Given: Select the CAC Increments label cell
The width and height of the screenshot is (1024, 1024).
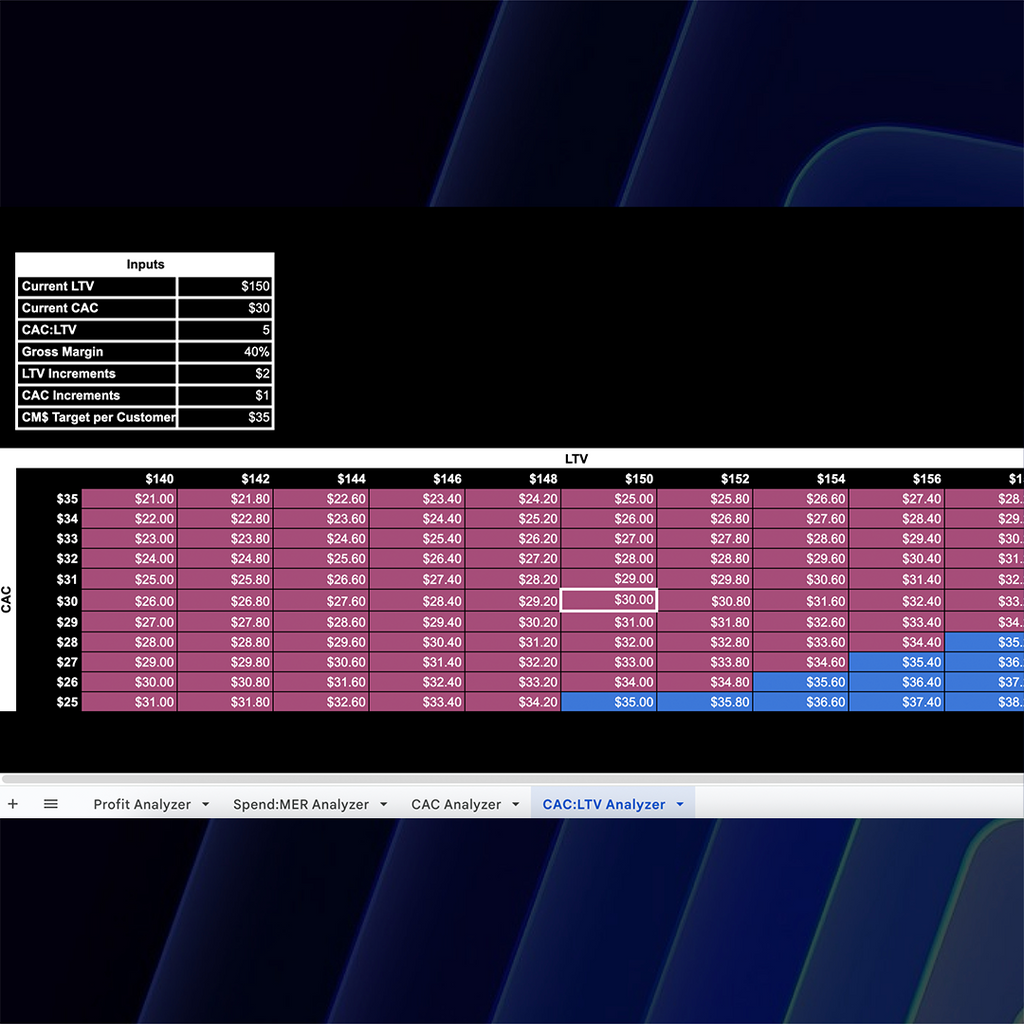Looking at the screenshot, I should click(x=96, y=395).
